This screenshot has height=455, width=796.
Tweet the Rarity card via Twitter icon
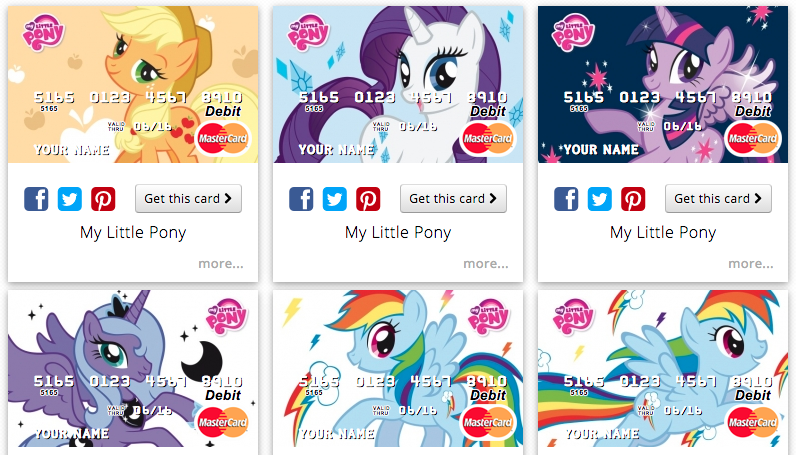click(x=335, y=199)
